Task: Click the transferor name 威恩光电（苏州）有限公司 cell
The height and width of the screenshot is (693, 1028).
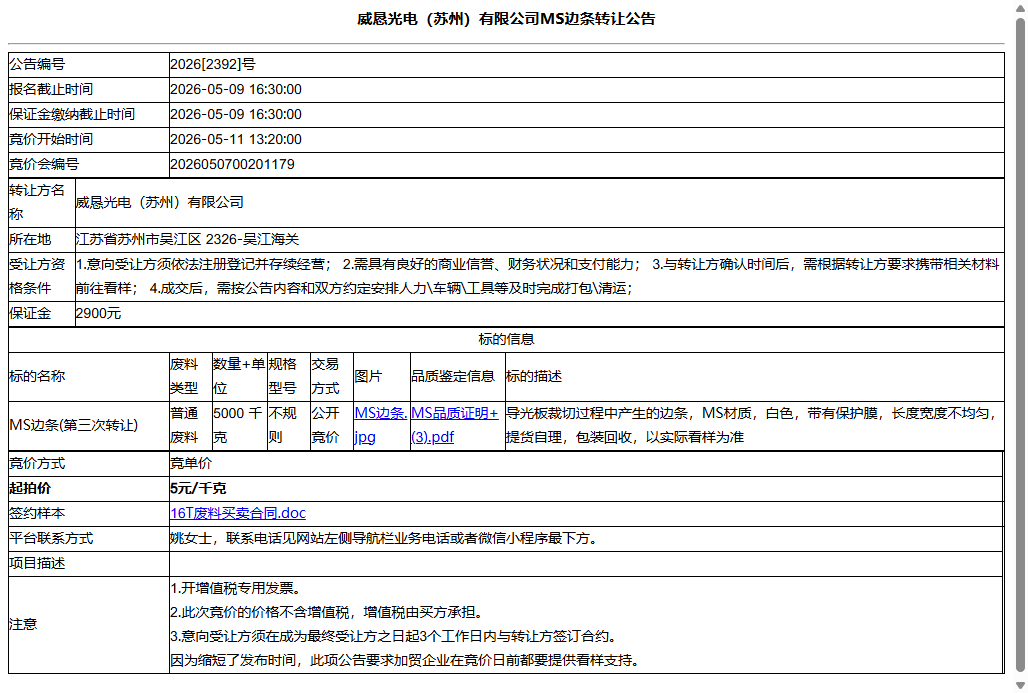Action: [539, 203]
